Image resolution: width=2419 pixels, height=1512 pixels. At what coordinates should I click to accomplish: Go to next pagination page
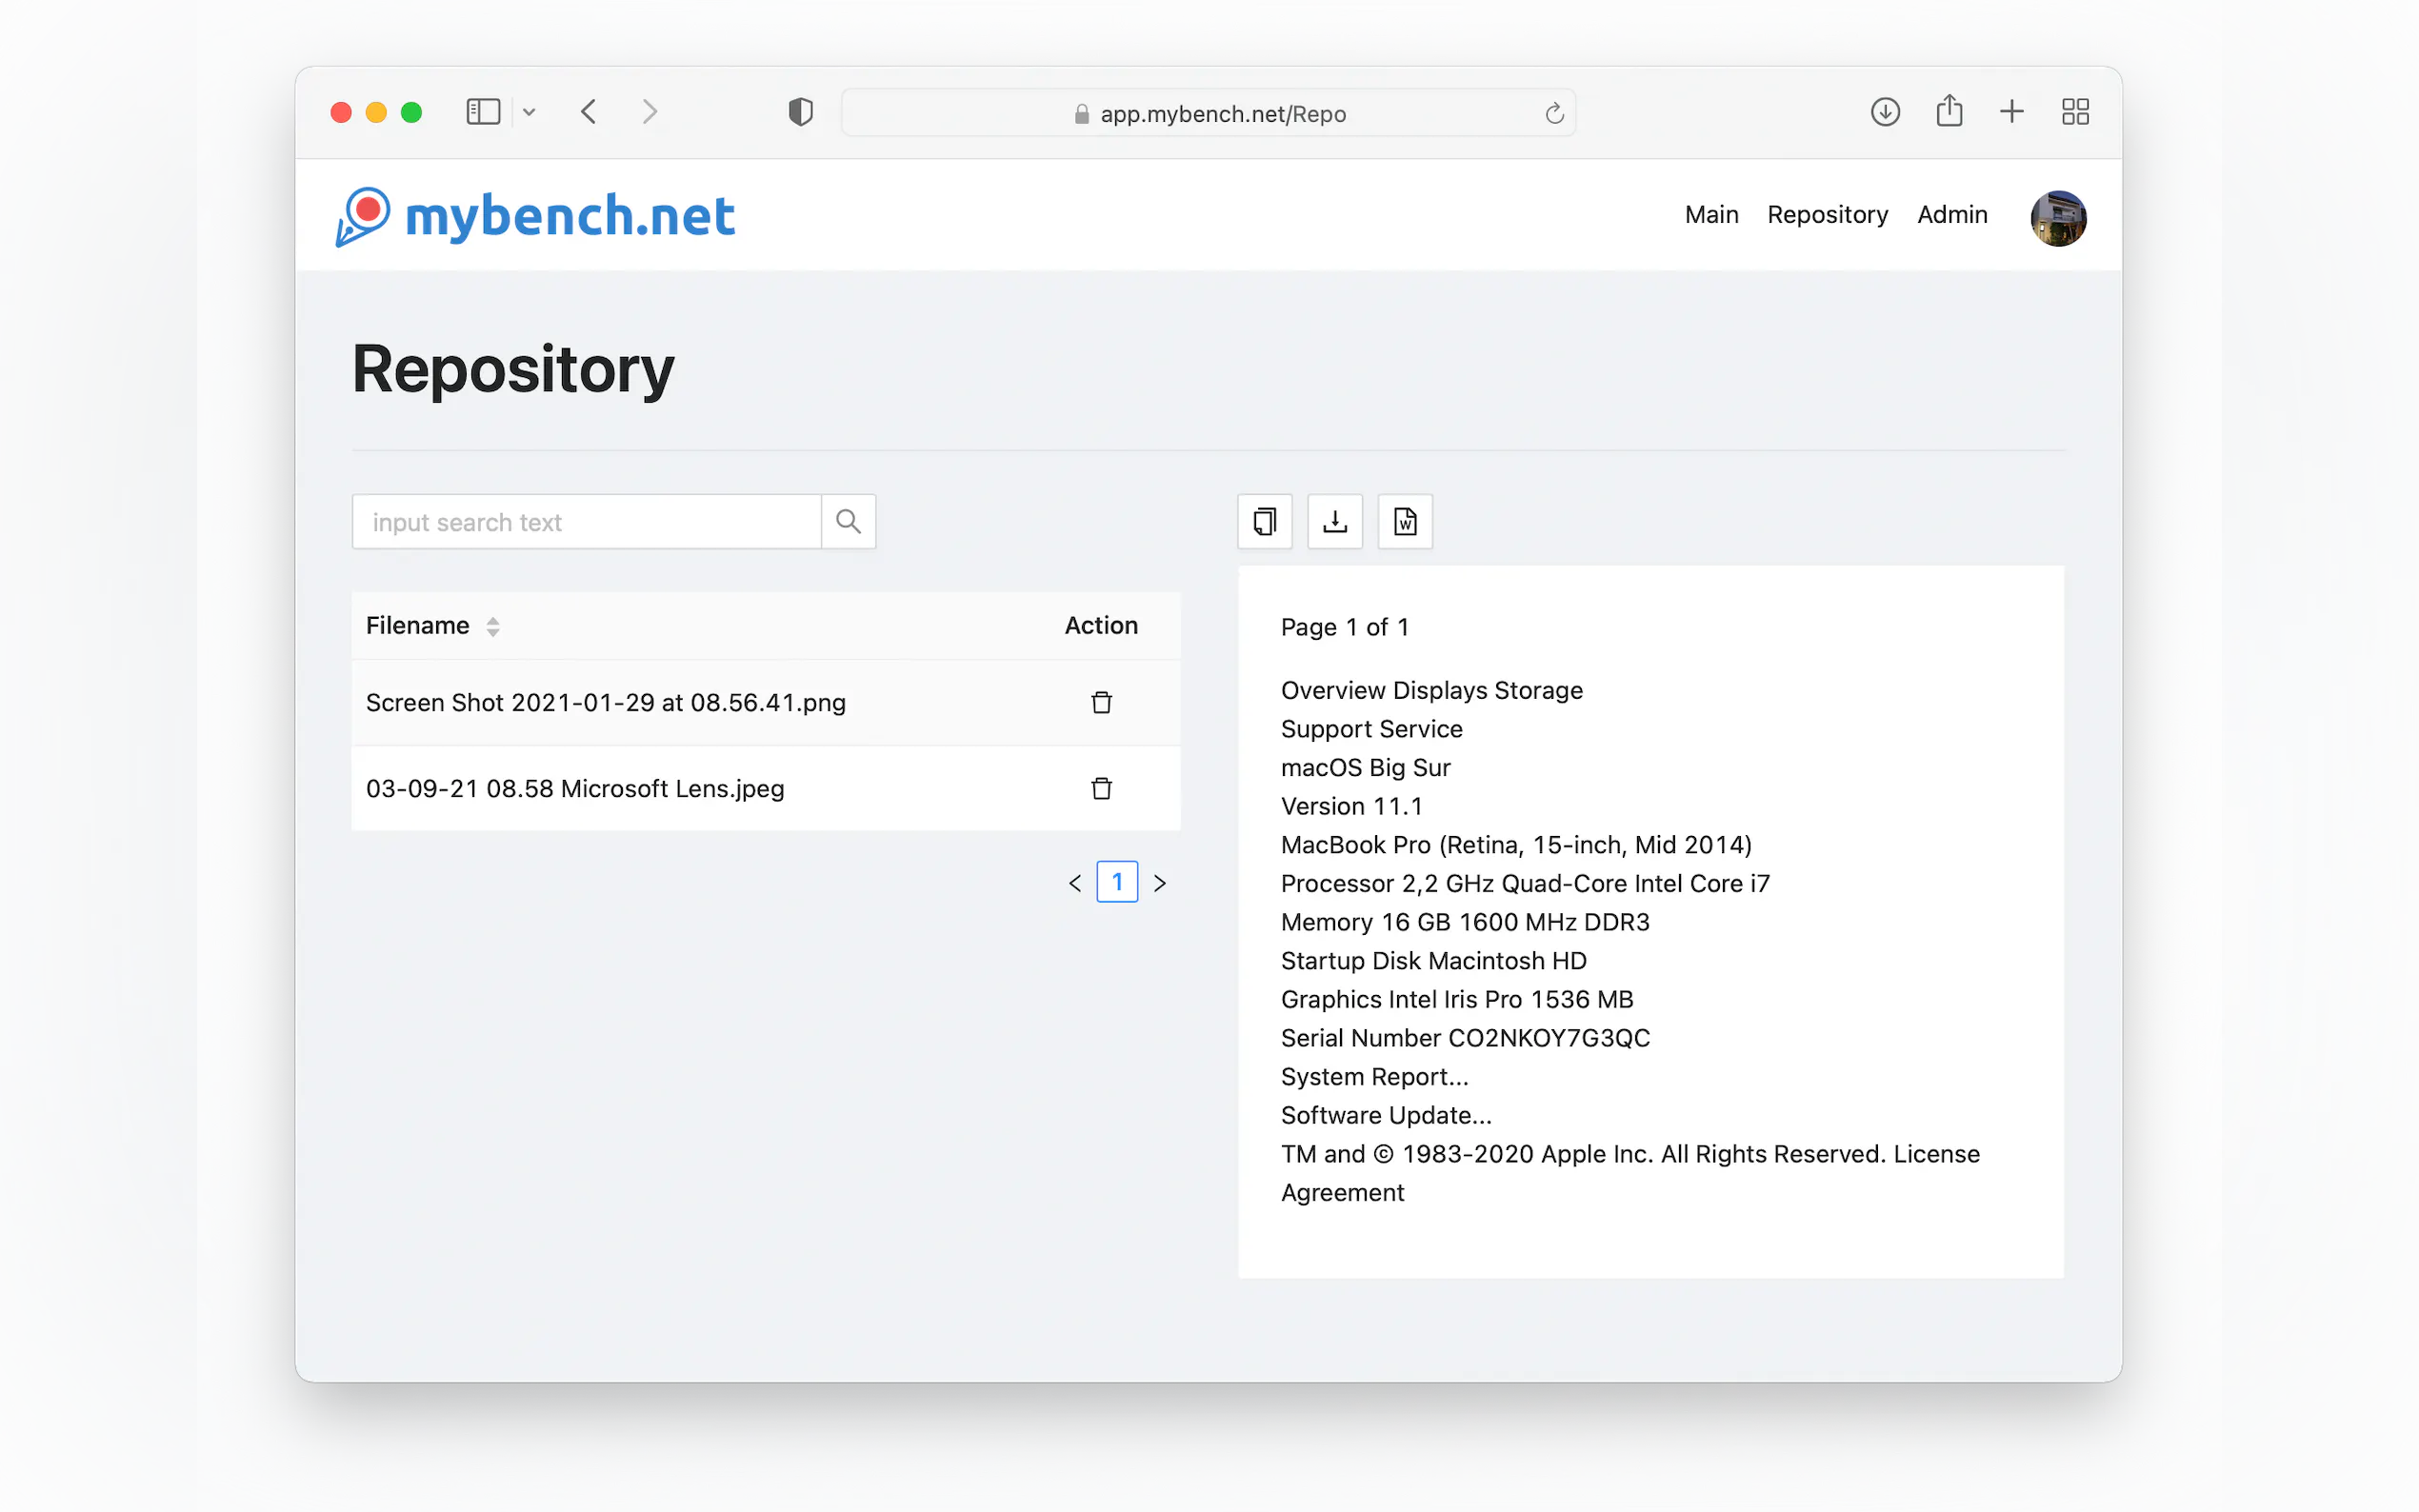coord(1160,883)
